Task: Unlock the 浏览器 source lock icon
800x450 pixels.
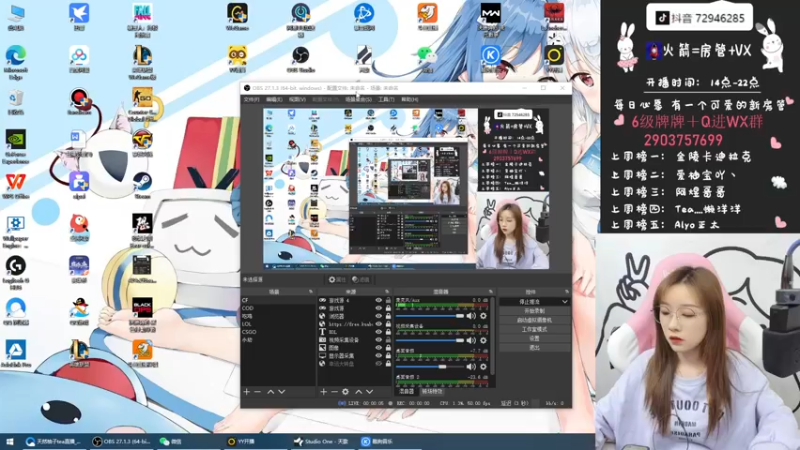Action: pyautogui.click(x=388, y=316)
